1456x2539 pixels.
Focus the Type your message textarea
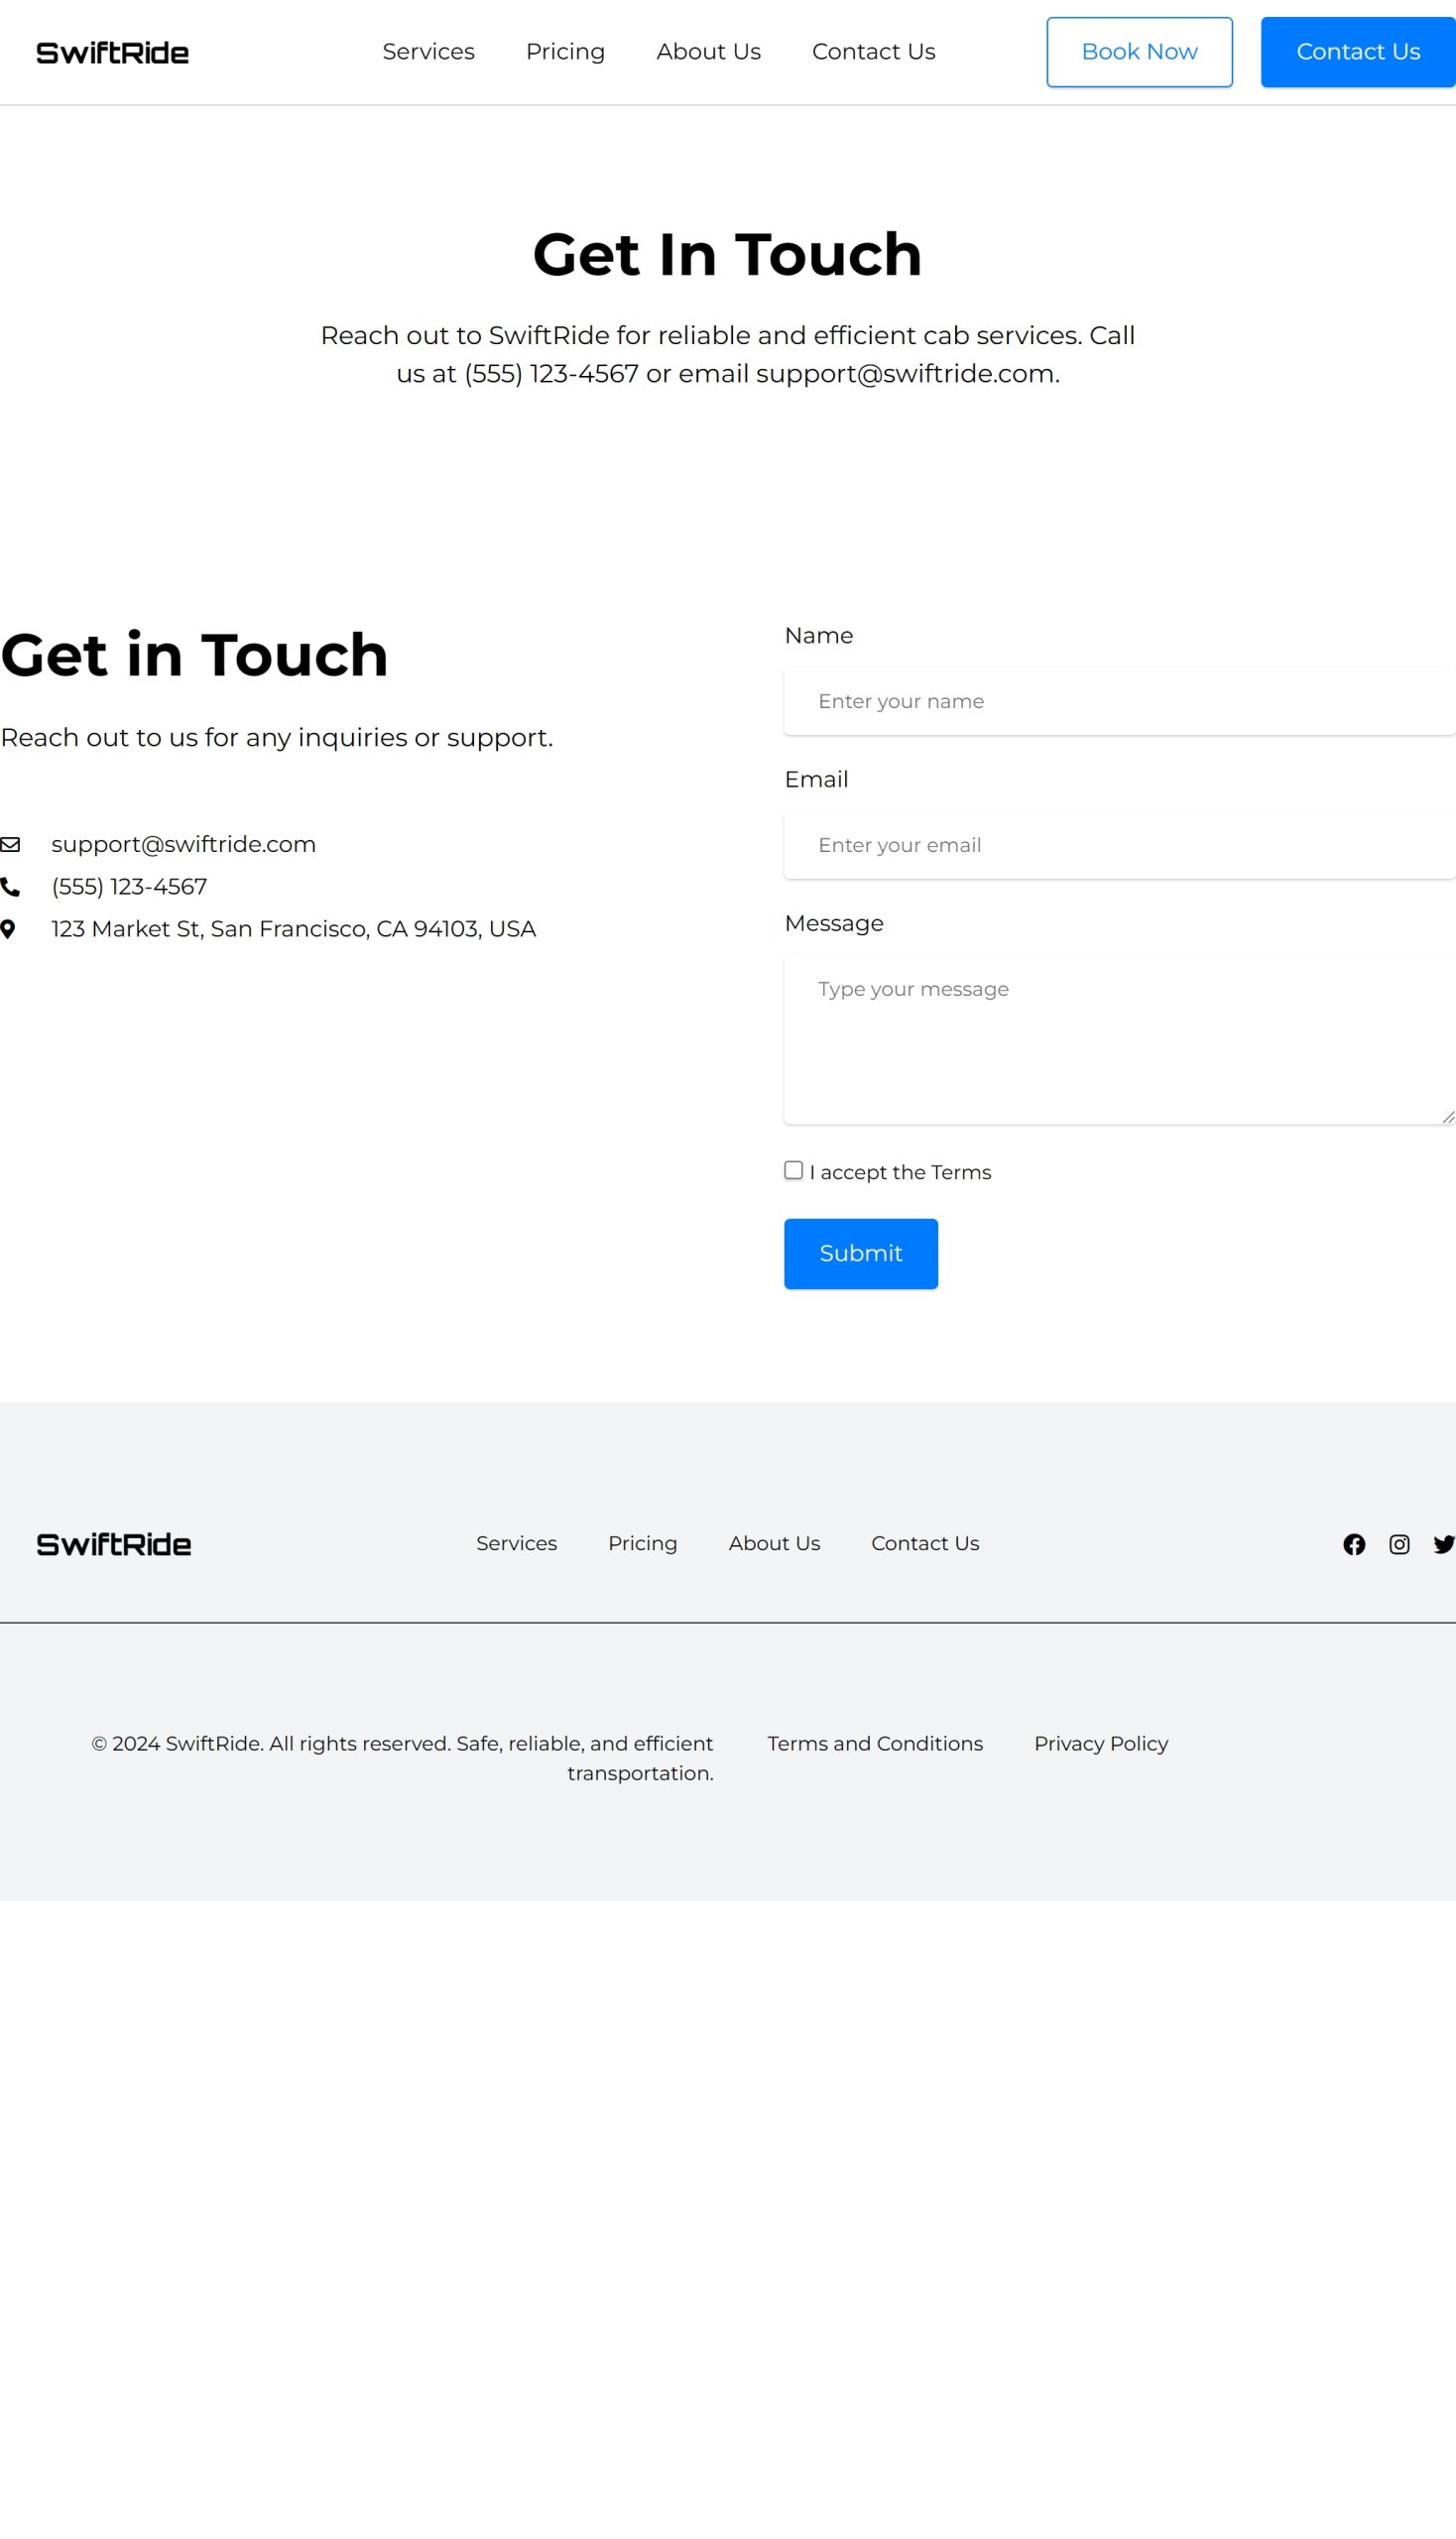(1119, 1039)
